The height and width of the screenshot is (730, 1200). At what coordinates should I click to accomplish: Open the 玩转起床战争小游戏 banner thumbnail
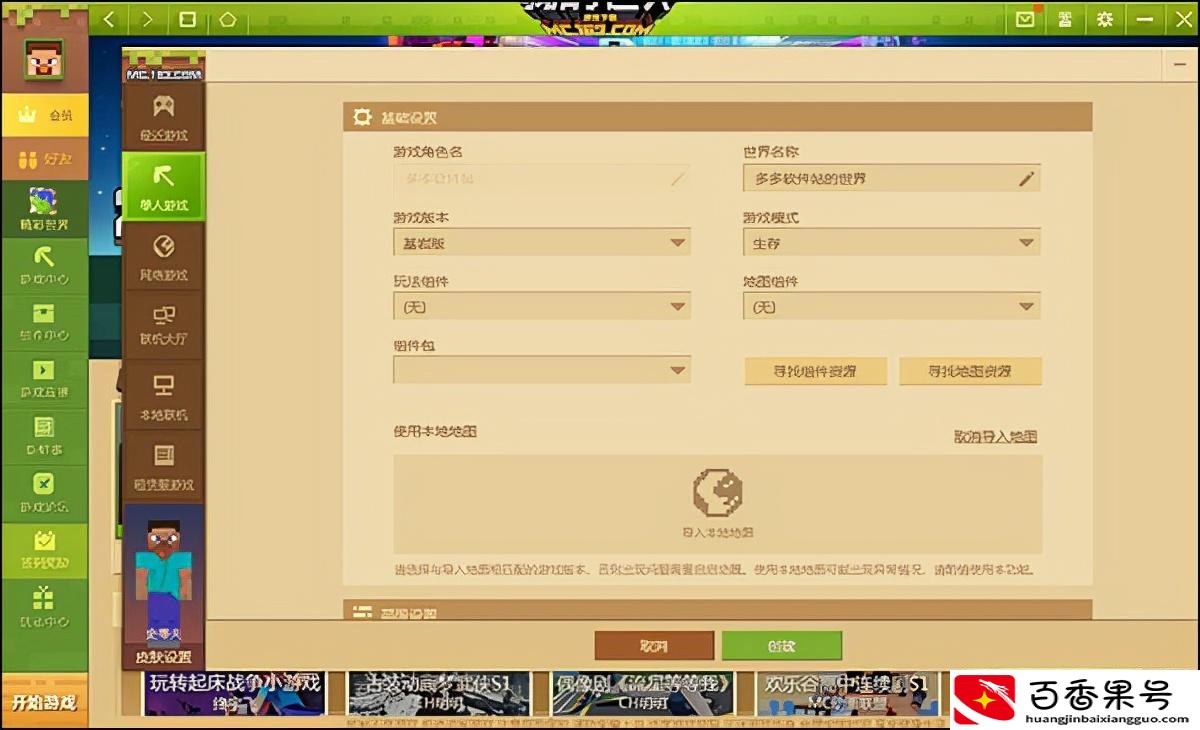pyautogui.click(x=235, y=692)
